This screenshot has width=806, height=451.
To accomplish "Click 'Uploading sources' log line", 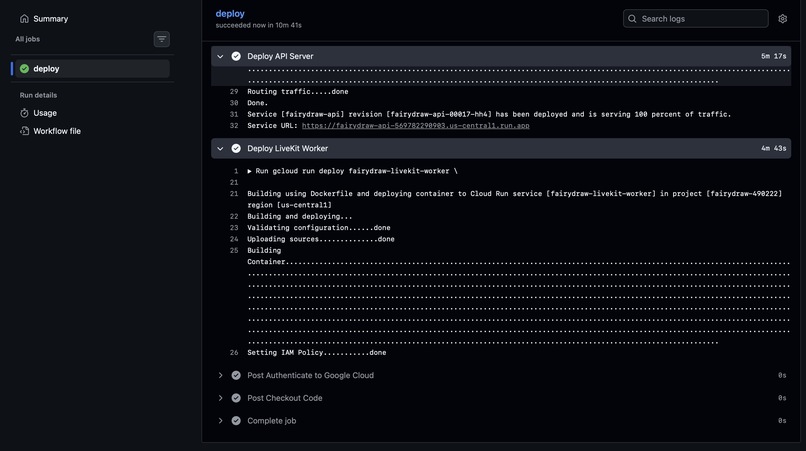I will click(x=321, y=239).
